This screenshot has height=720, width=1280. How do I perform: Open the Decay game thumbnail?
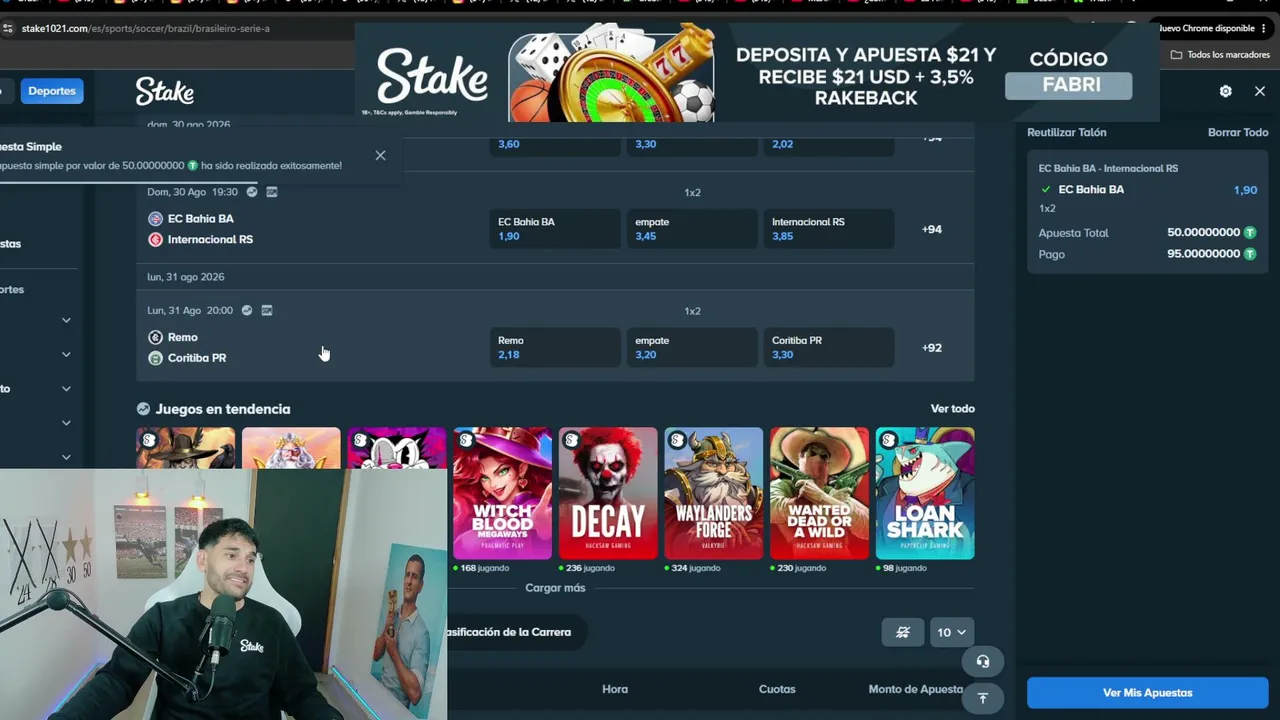(x=608, y=493)
